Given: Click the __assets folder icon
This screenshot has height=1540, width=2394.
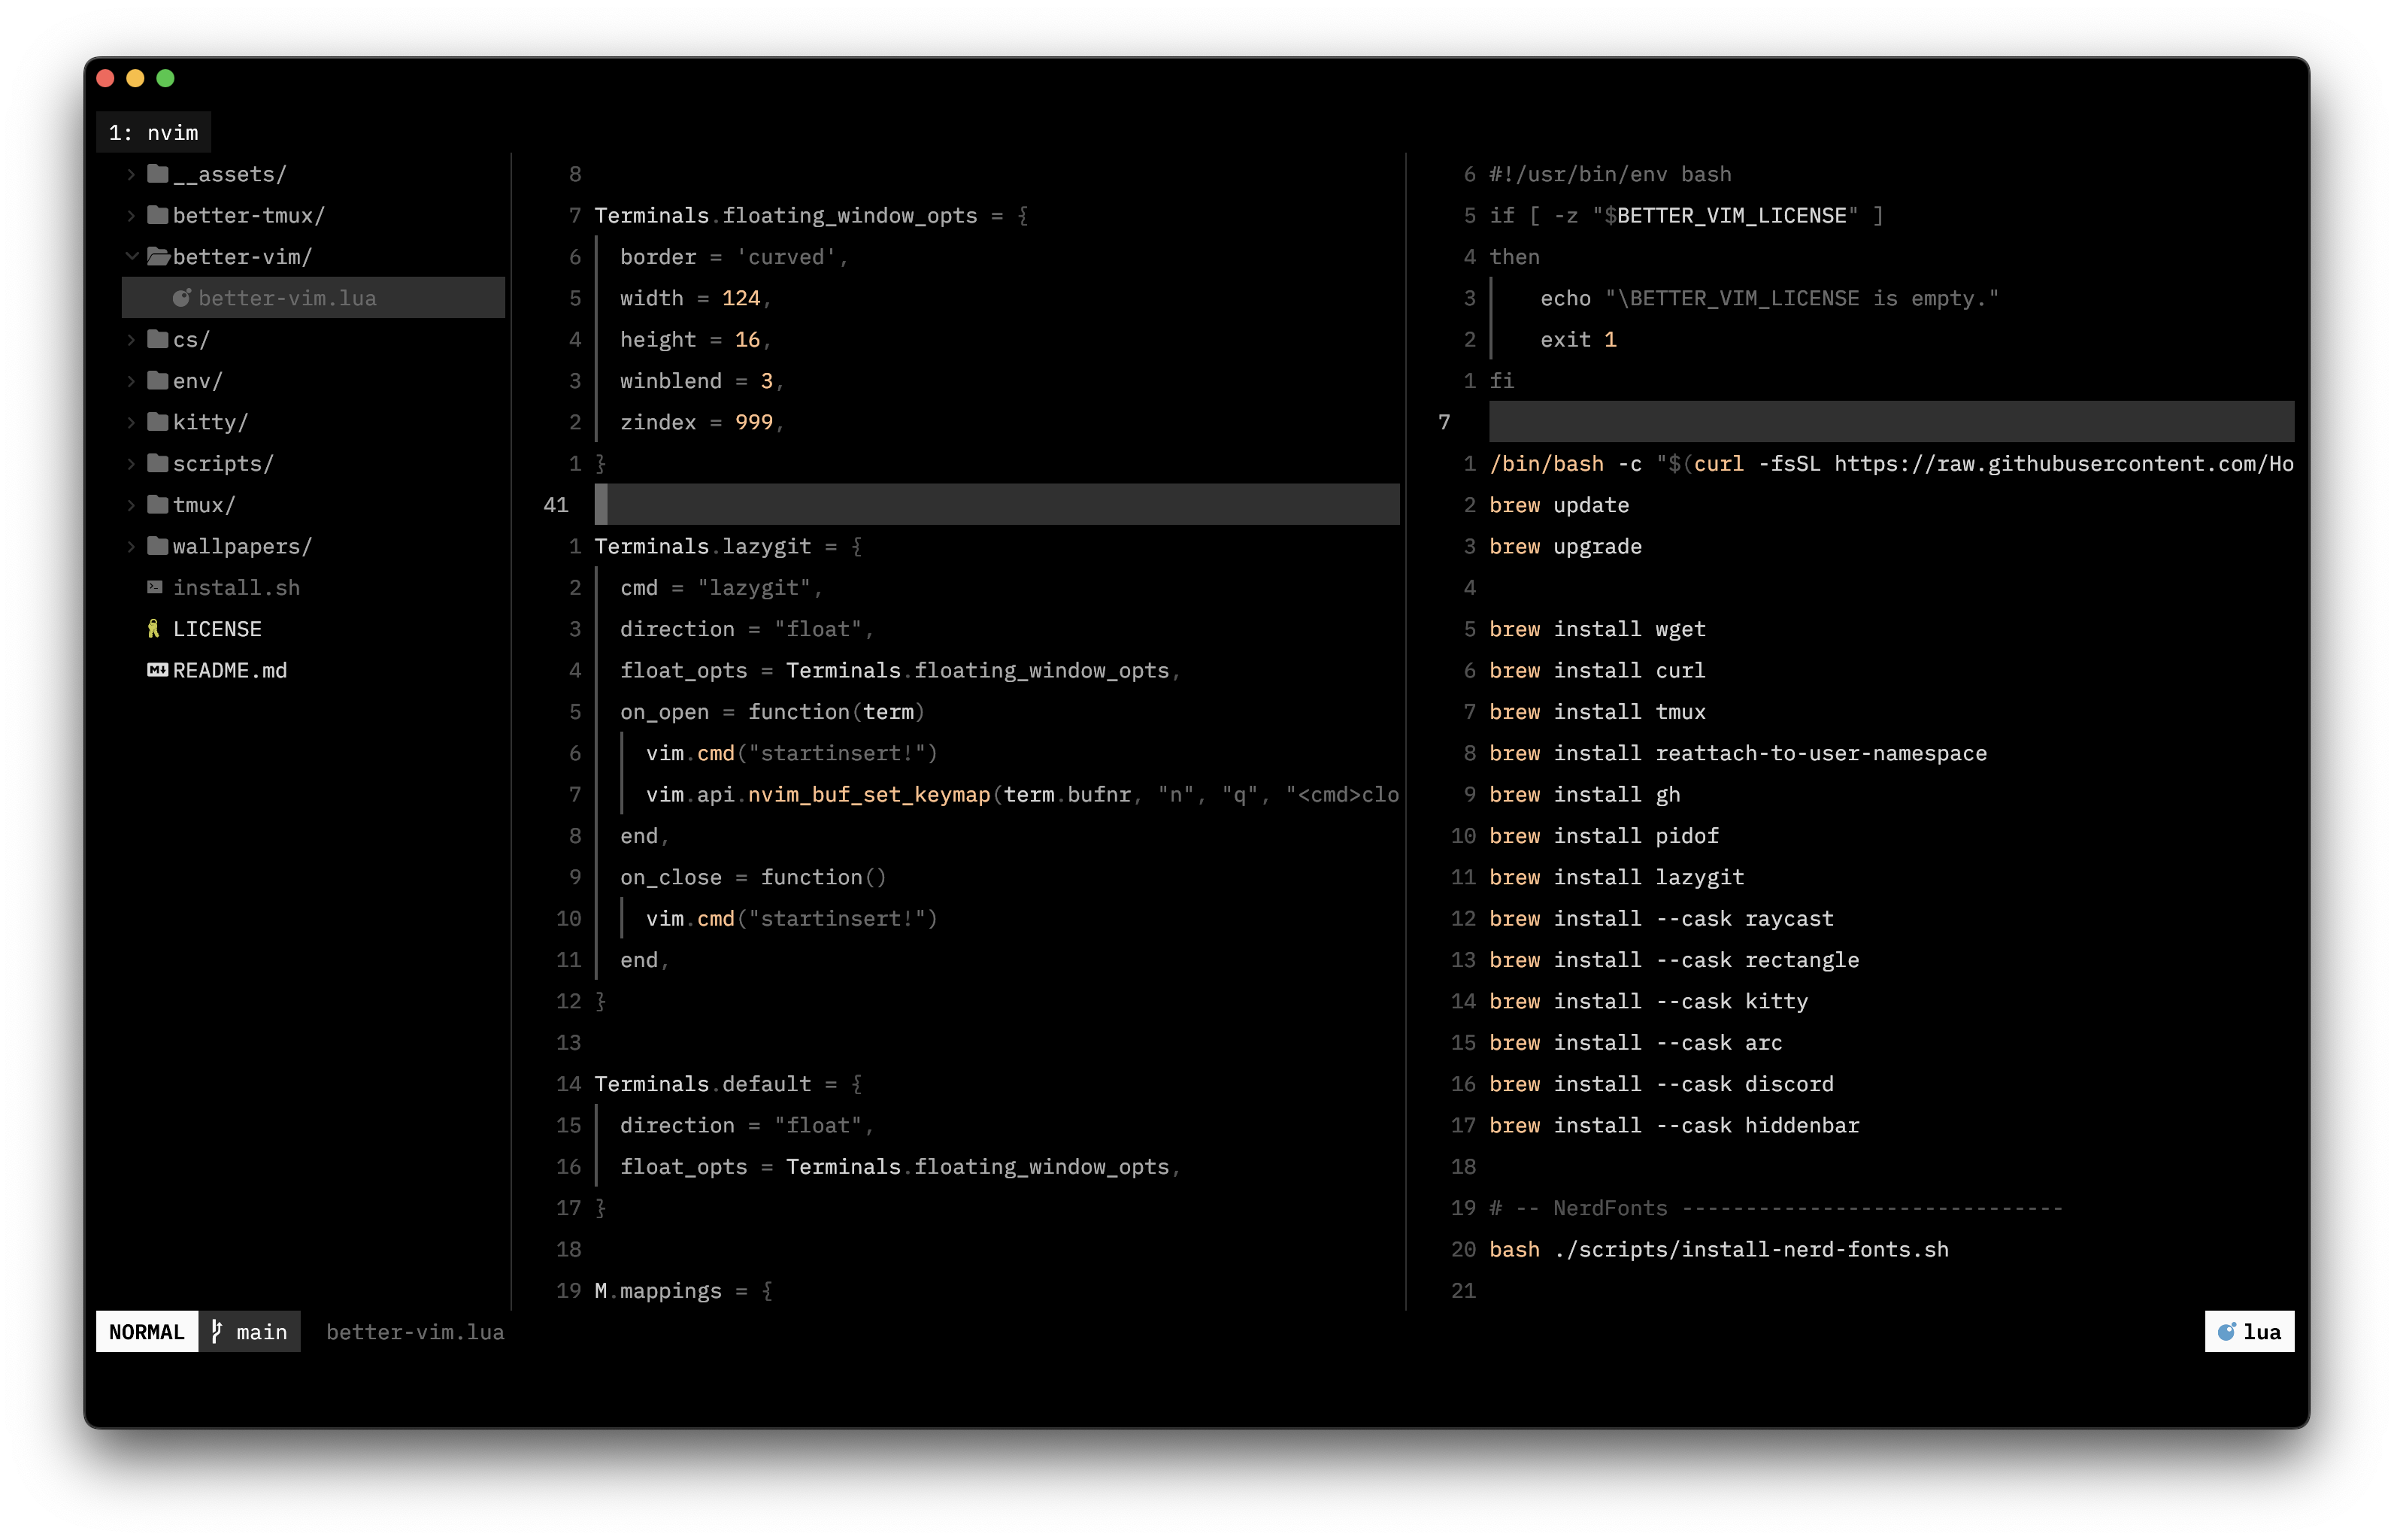Looking at the screenshot, I should tap(157, 174).
